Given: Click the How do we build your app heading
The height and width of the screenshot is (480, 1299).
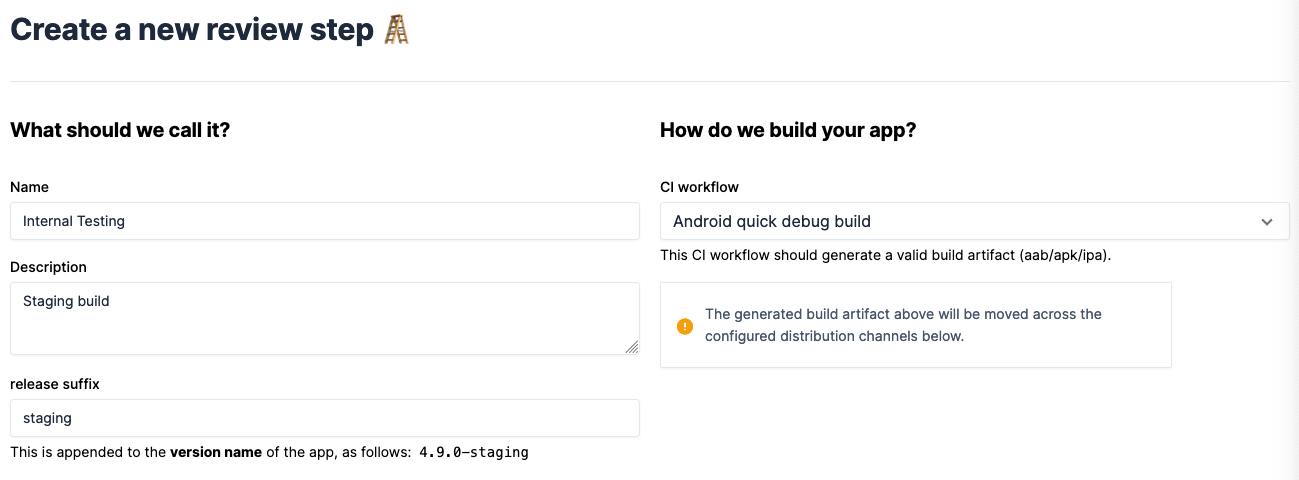Looking at the screenshot, I should pos(788,130).
